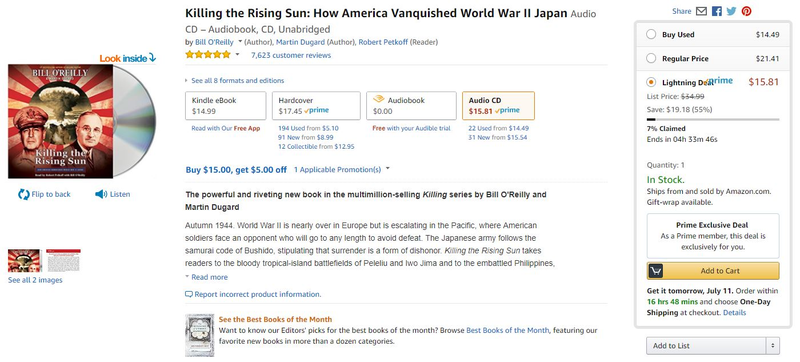Screen dimensions: 800x362
Task: Share on Pinterest icon
Action: pyautogui.click(x=746, y=11)
